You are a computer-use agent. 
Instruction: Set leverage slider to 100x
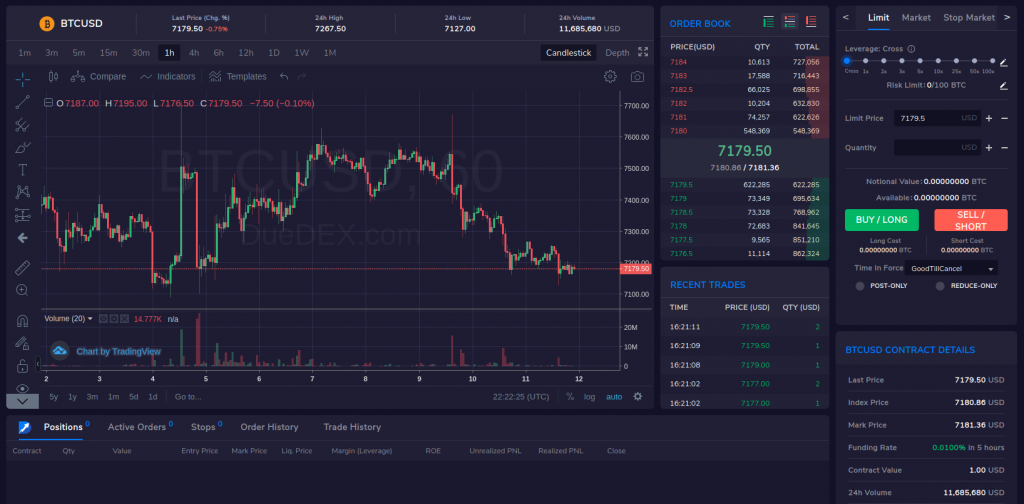tap(993, 61)
